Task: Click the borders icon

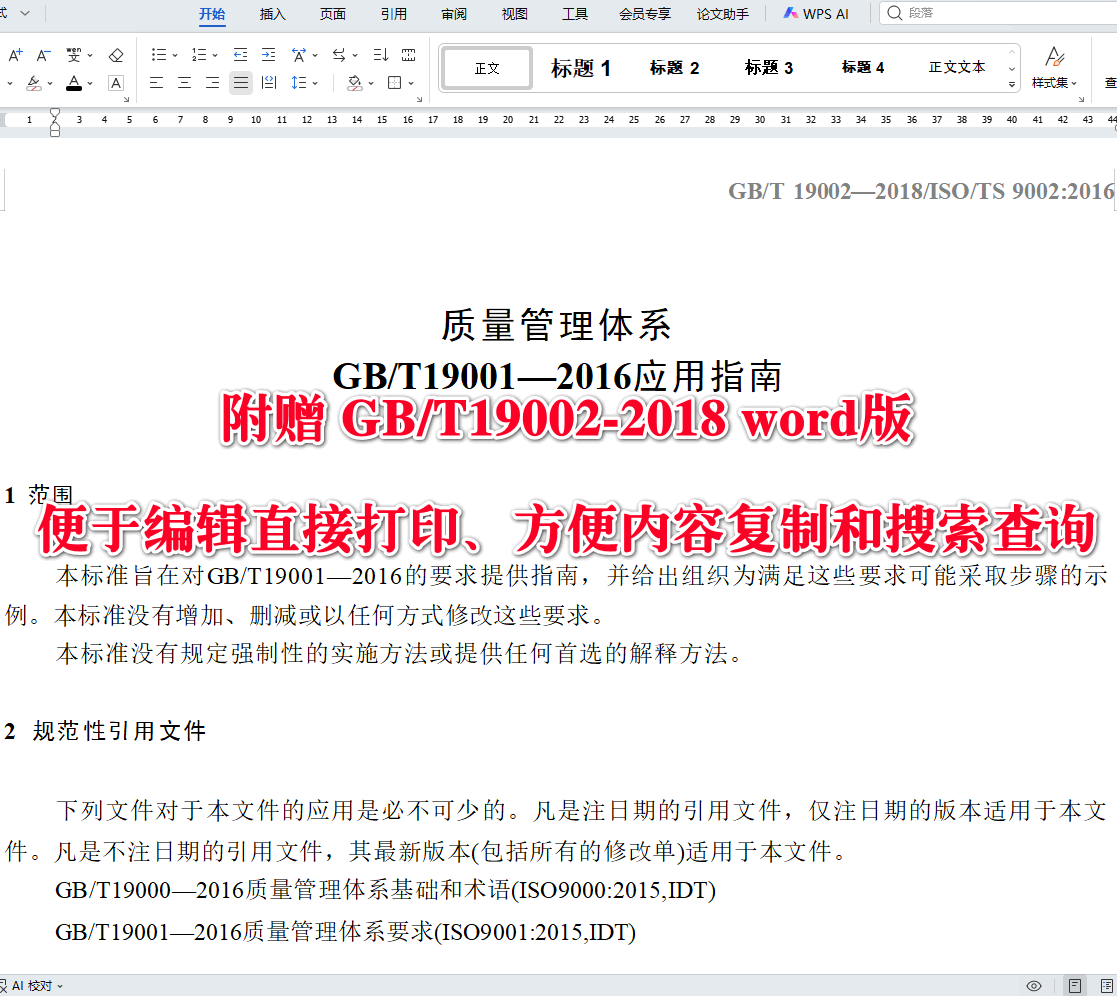Action: pyautogui.click(x=395, y=83)
